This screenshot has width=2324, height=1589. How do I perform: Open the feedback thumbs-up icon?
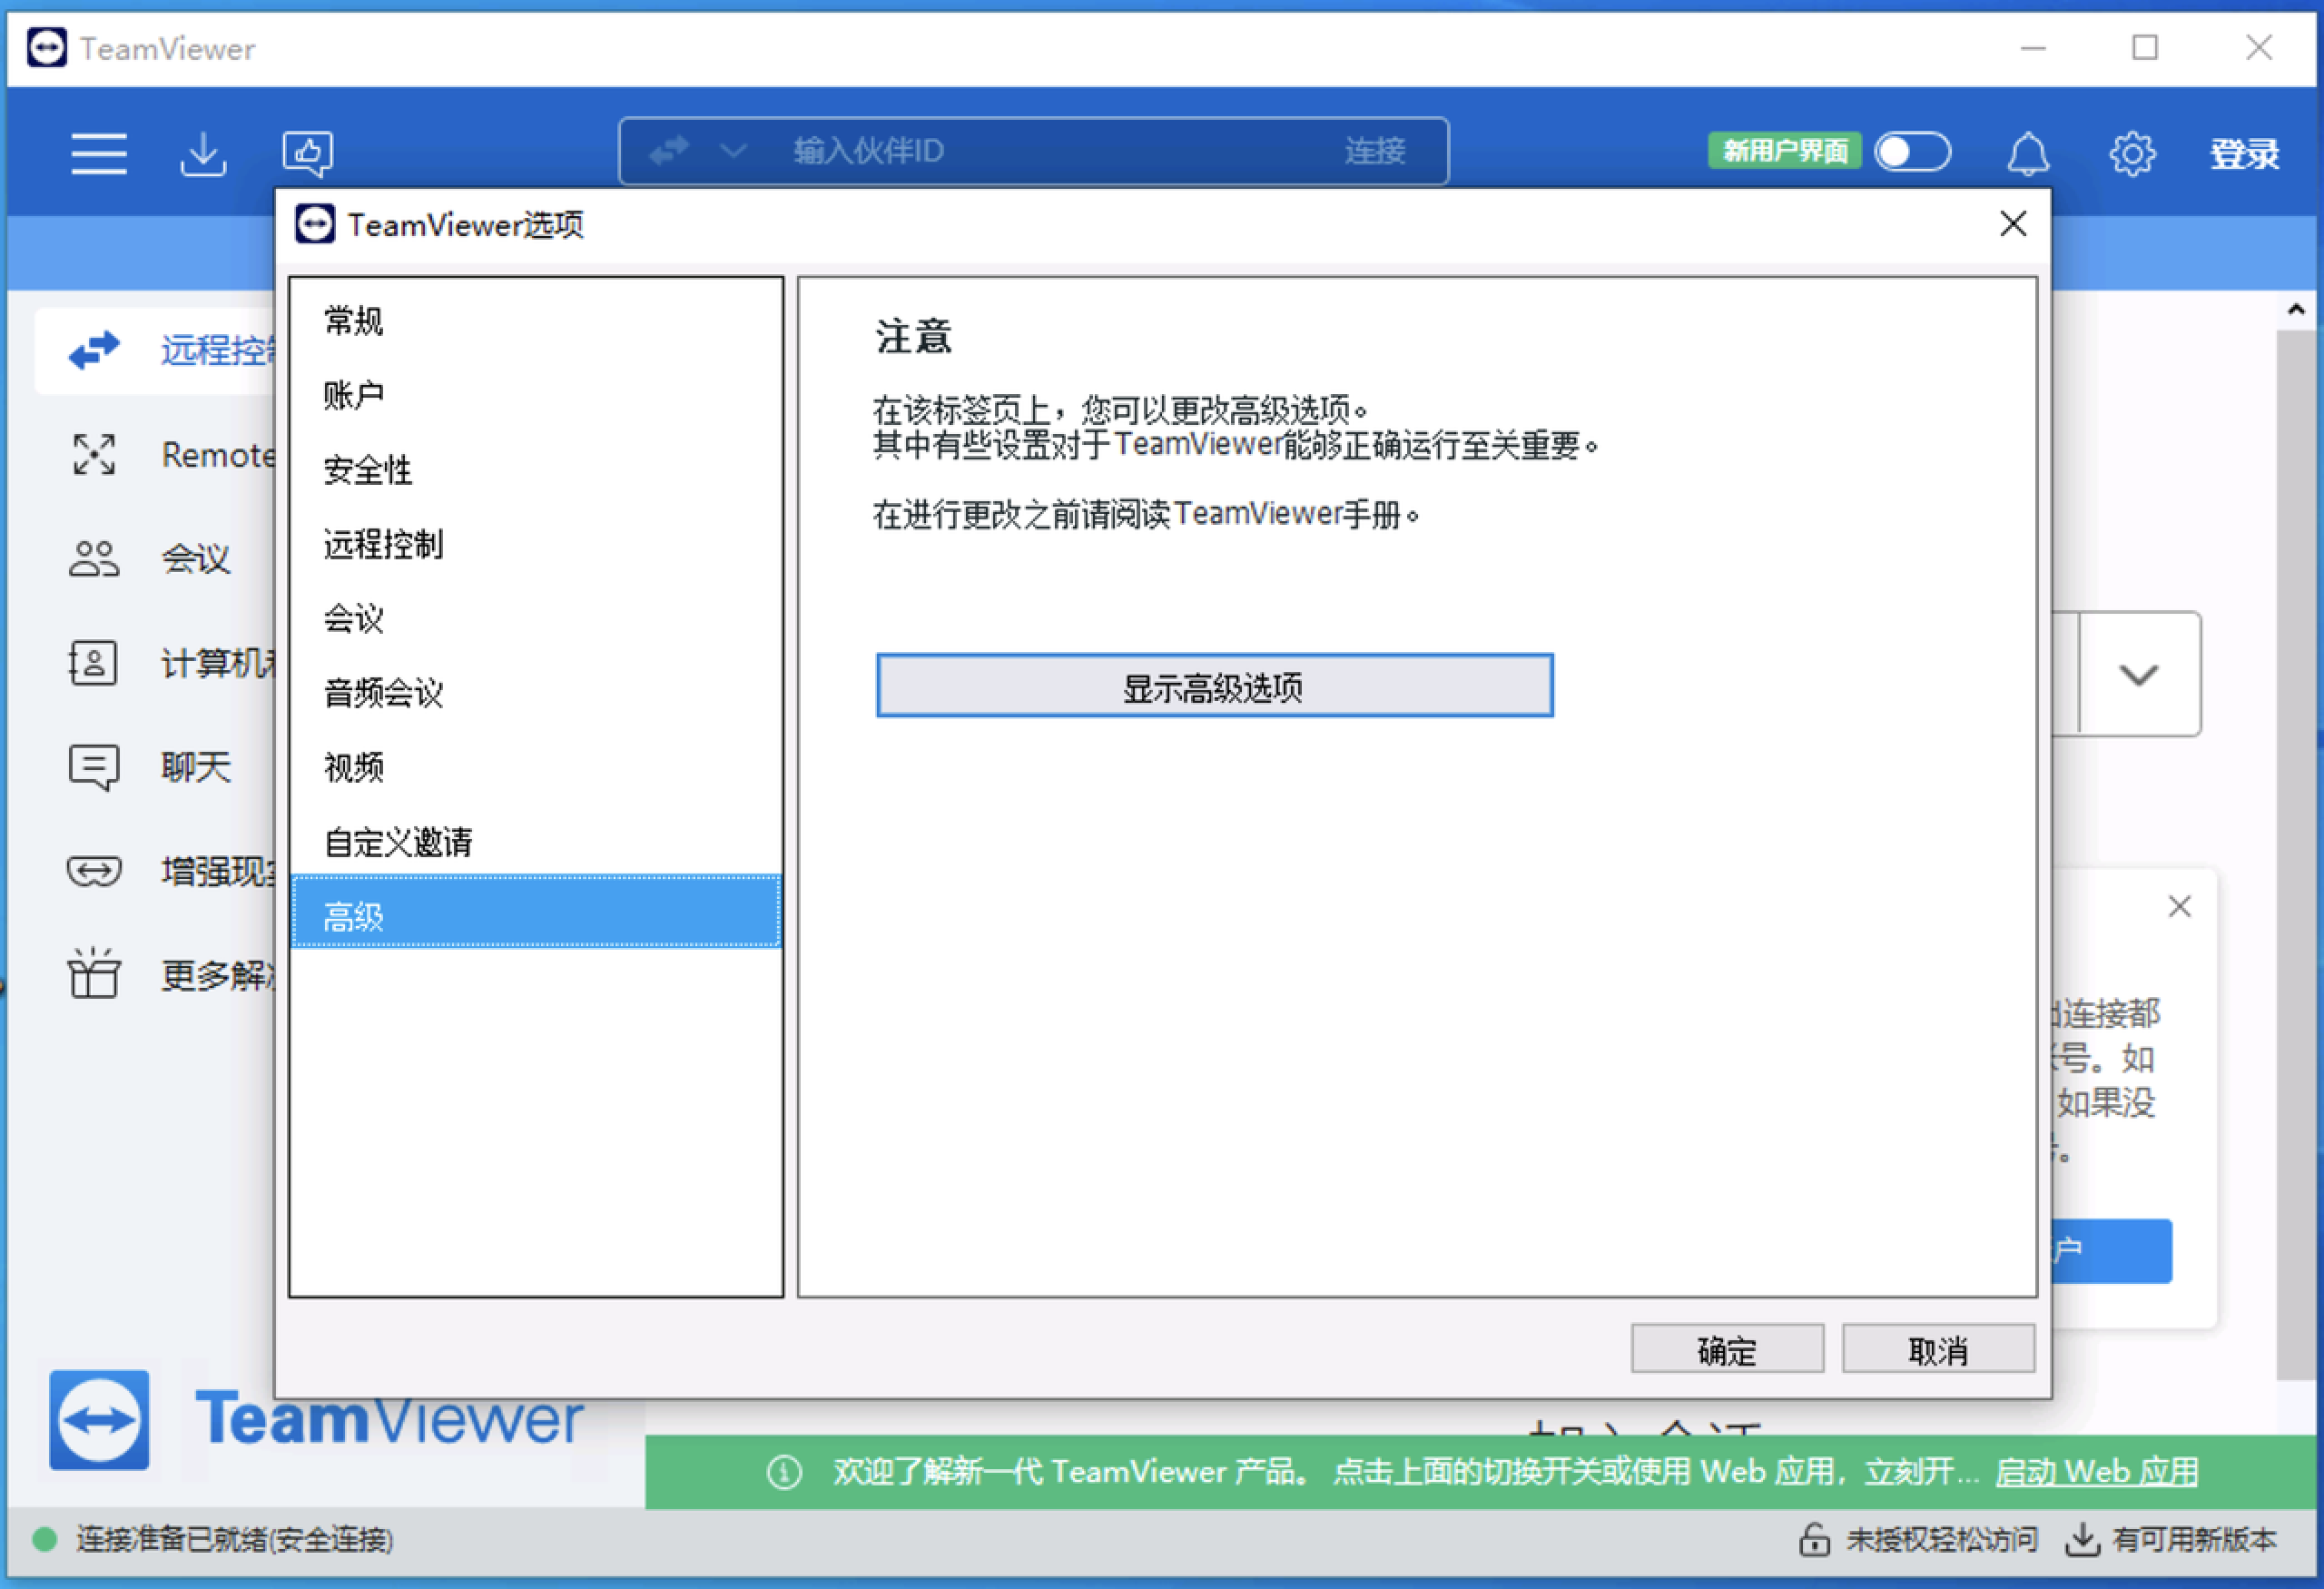(307, 153)
